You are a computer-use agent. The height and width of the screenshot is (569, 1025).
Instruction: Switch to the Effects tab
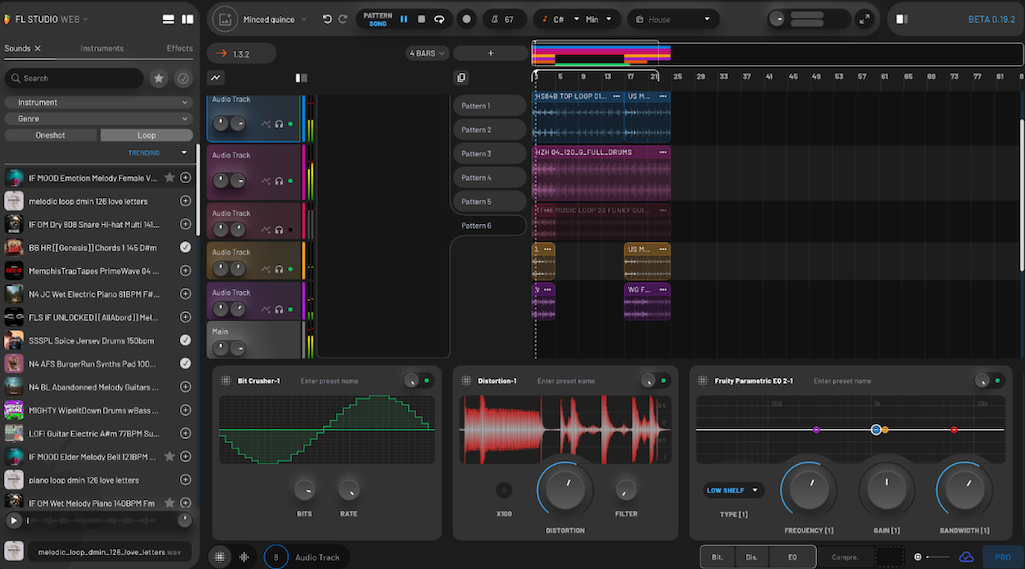180,48
